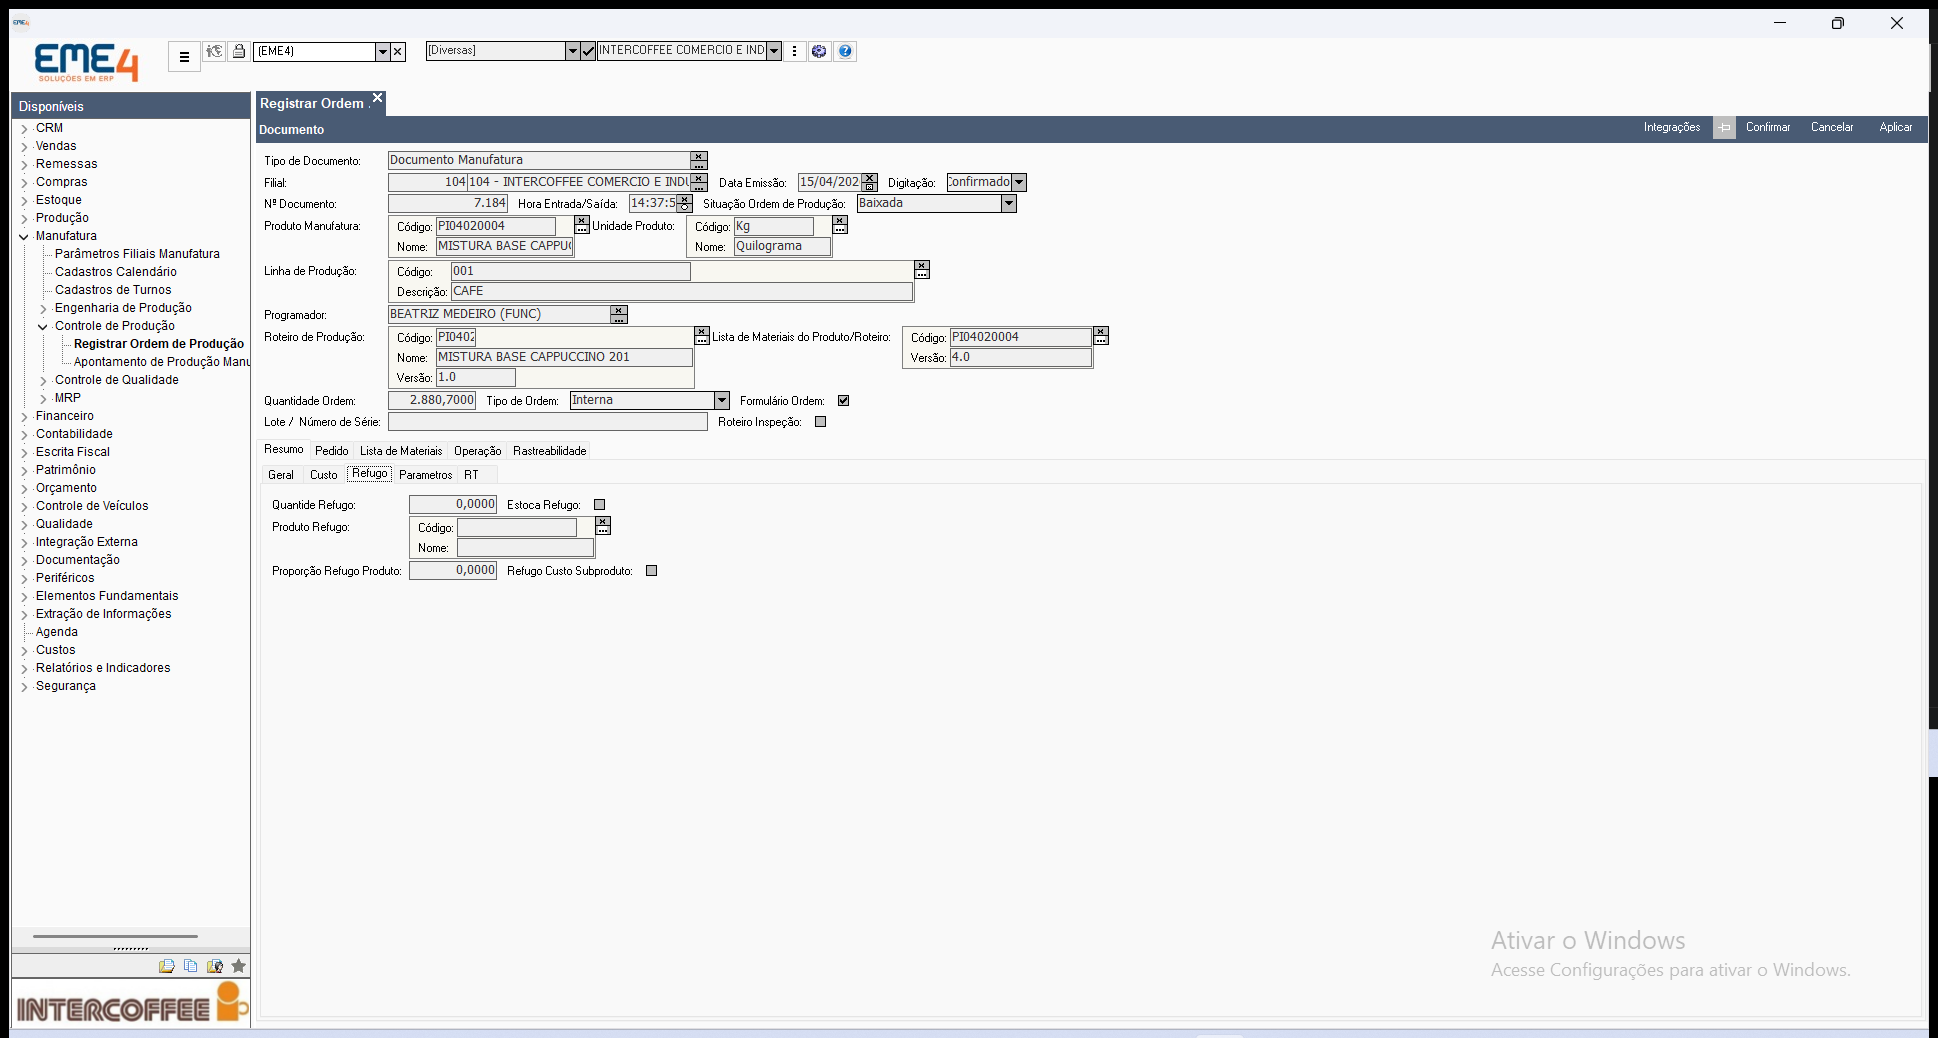Toggle Roteiro Inspeção checkbox
This screenshot has height=1038, width=1938.
[x=821, y=422]
